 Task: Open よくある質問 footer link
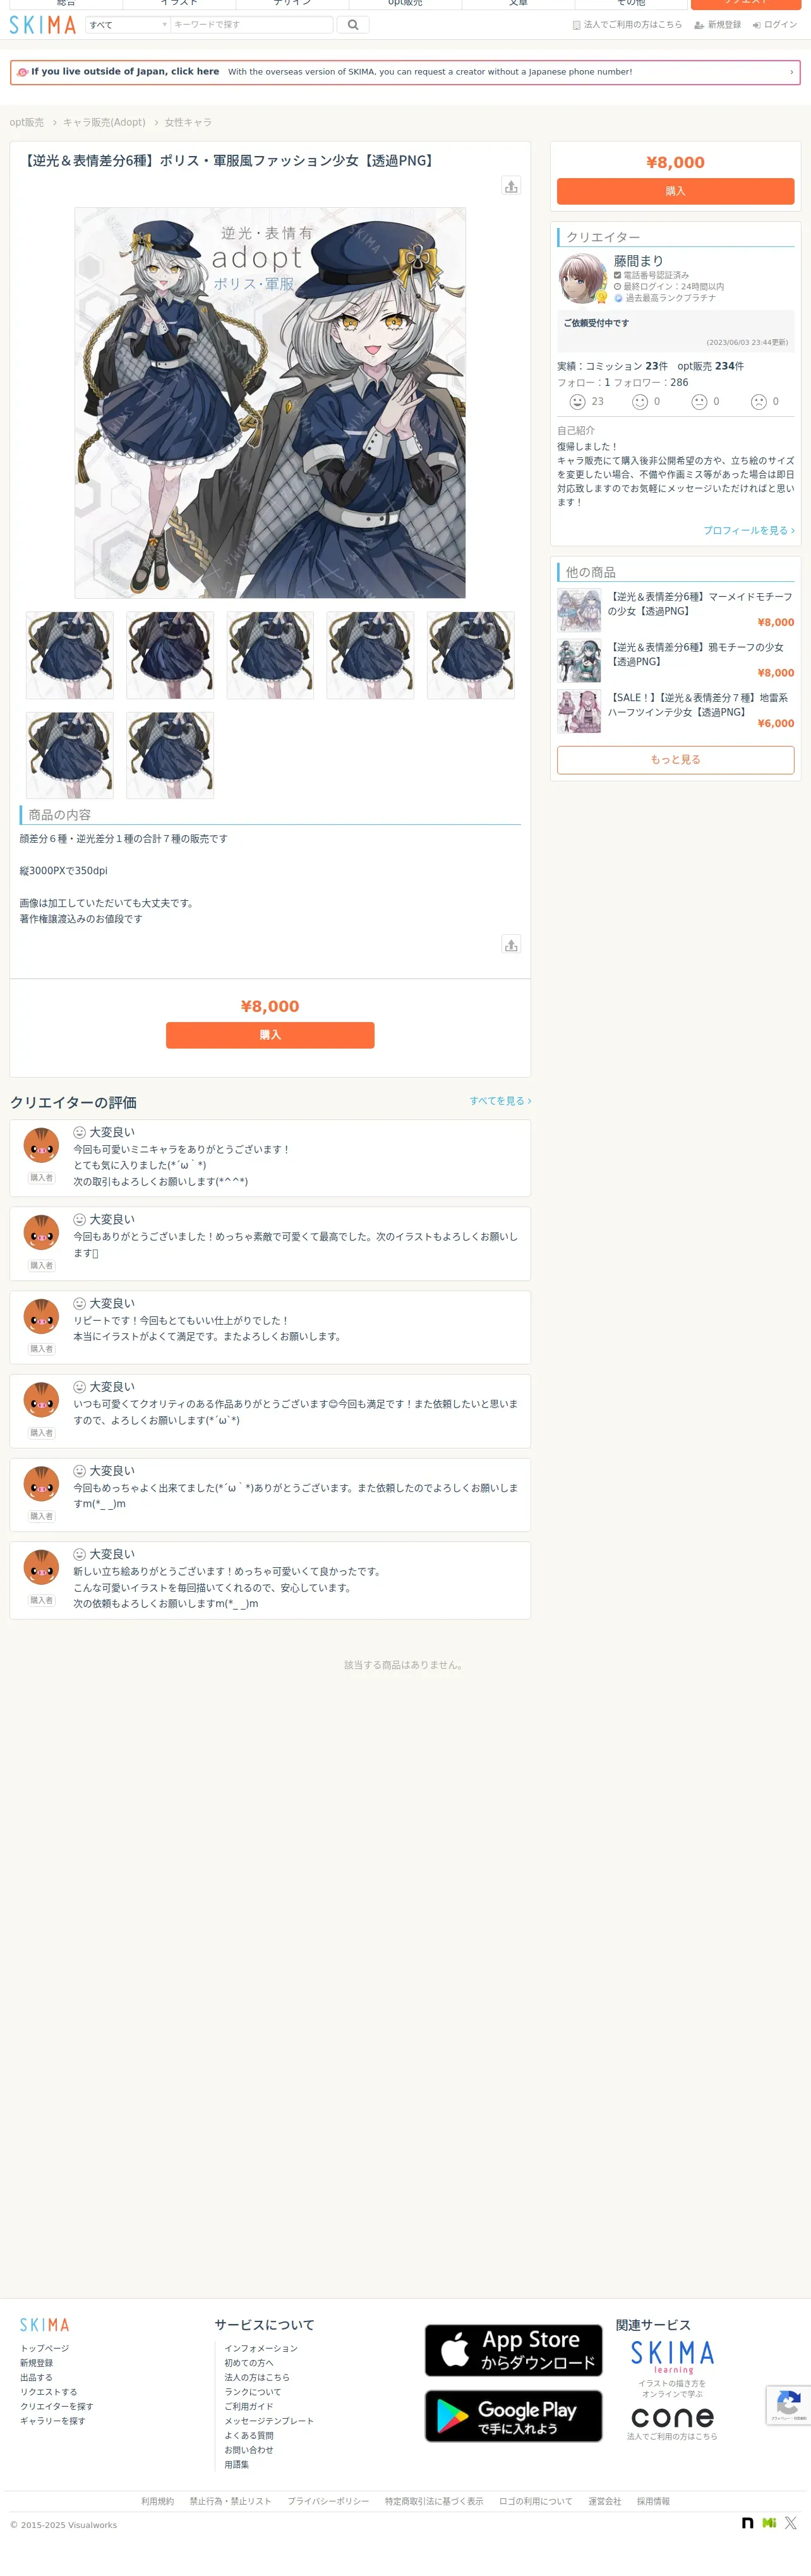coord(249,2436)
